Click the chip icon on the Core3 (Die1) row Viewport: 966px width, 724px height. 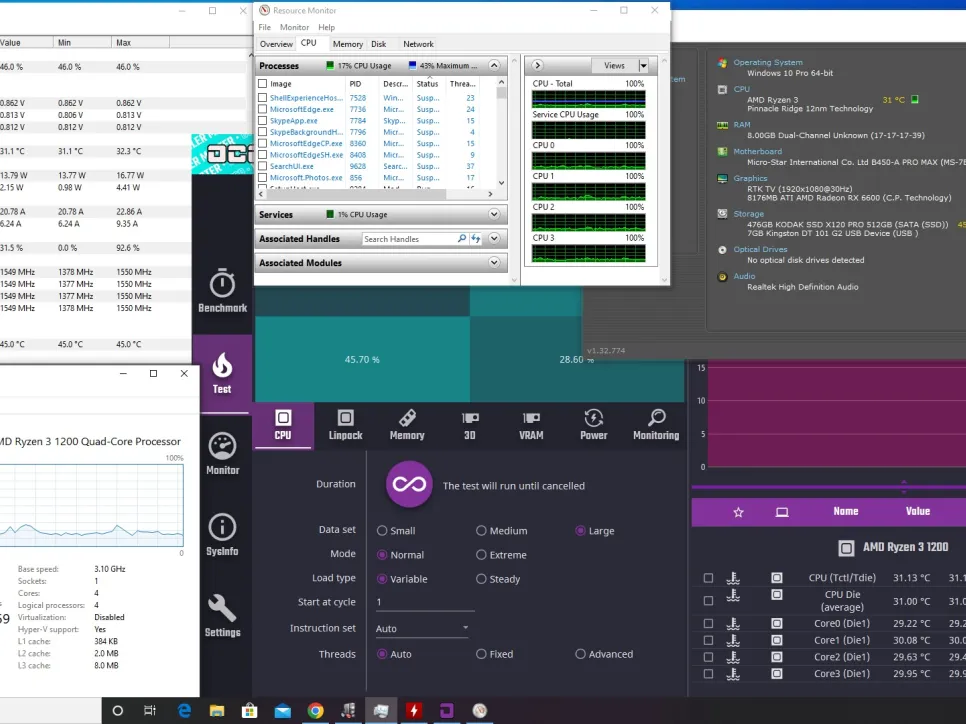click(777, 673)
